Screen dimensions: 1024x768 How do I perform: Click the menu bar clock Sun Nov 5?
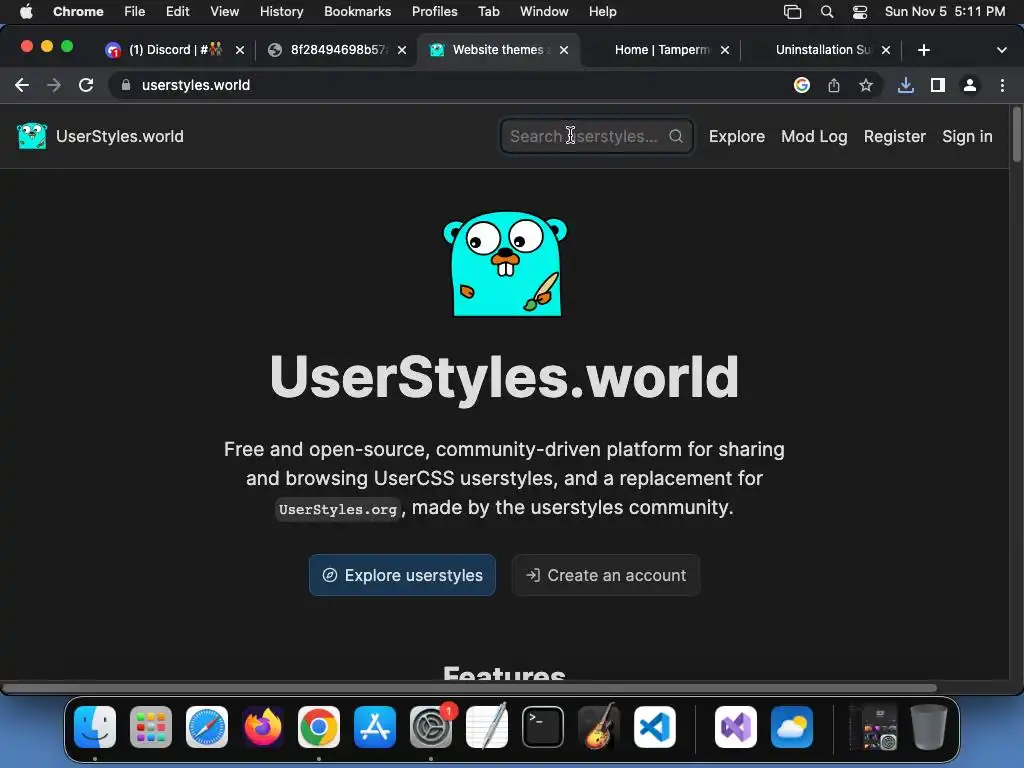pos(945,12)
